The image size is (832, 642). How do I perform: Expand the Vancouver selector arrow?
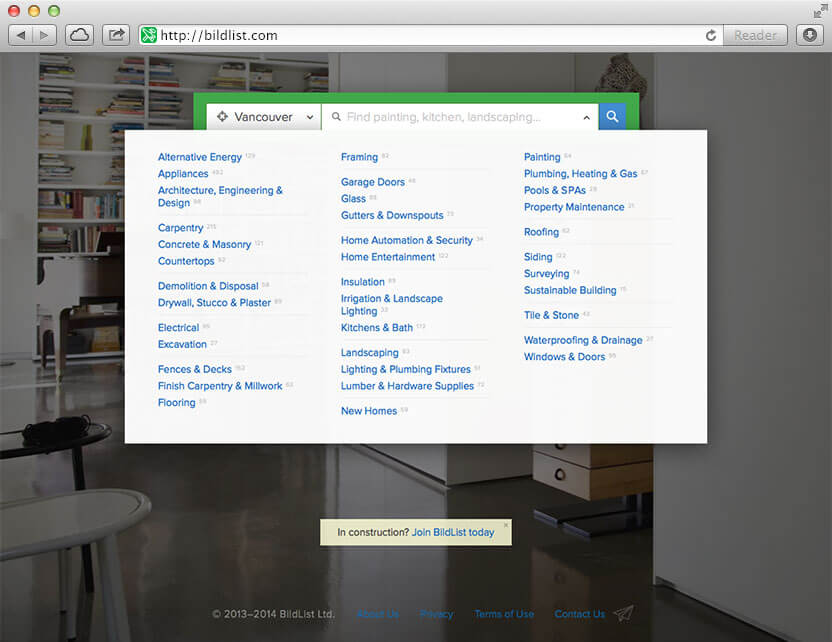(x=308, y=116)
